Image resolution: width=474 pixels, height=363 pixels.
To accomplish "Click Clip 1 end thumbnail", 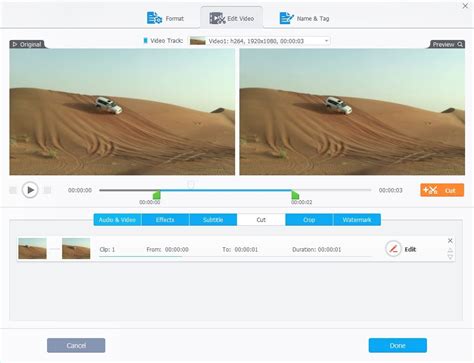I will pyautogui.click(x=76, y=249).
